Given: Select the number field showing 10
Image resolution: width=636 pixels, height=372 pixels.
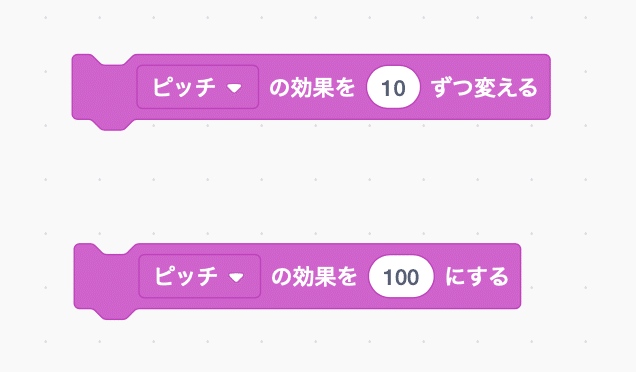Looking at the screenshot, I should (x=393, y=87).
